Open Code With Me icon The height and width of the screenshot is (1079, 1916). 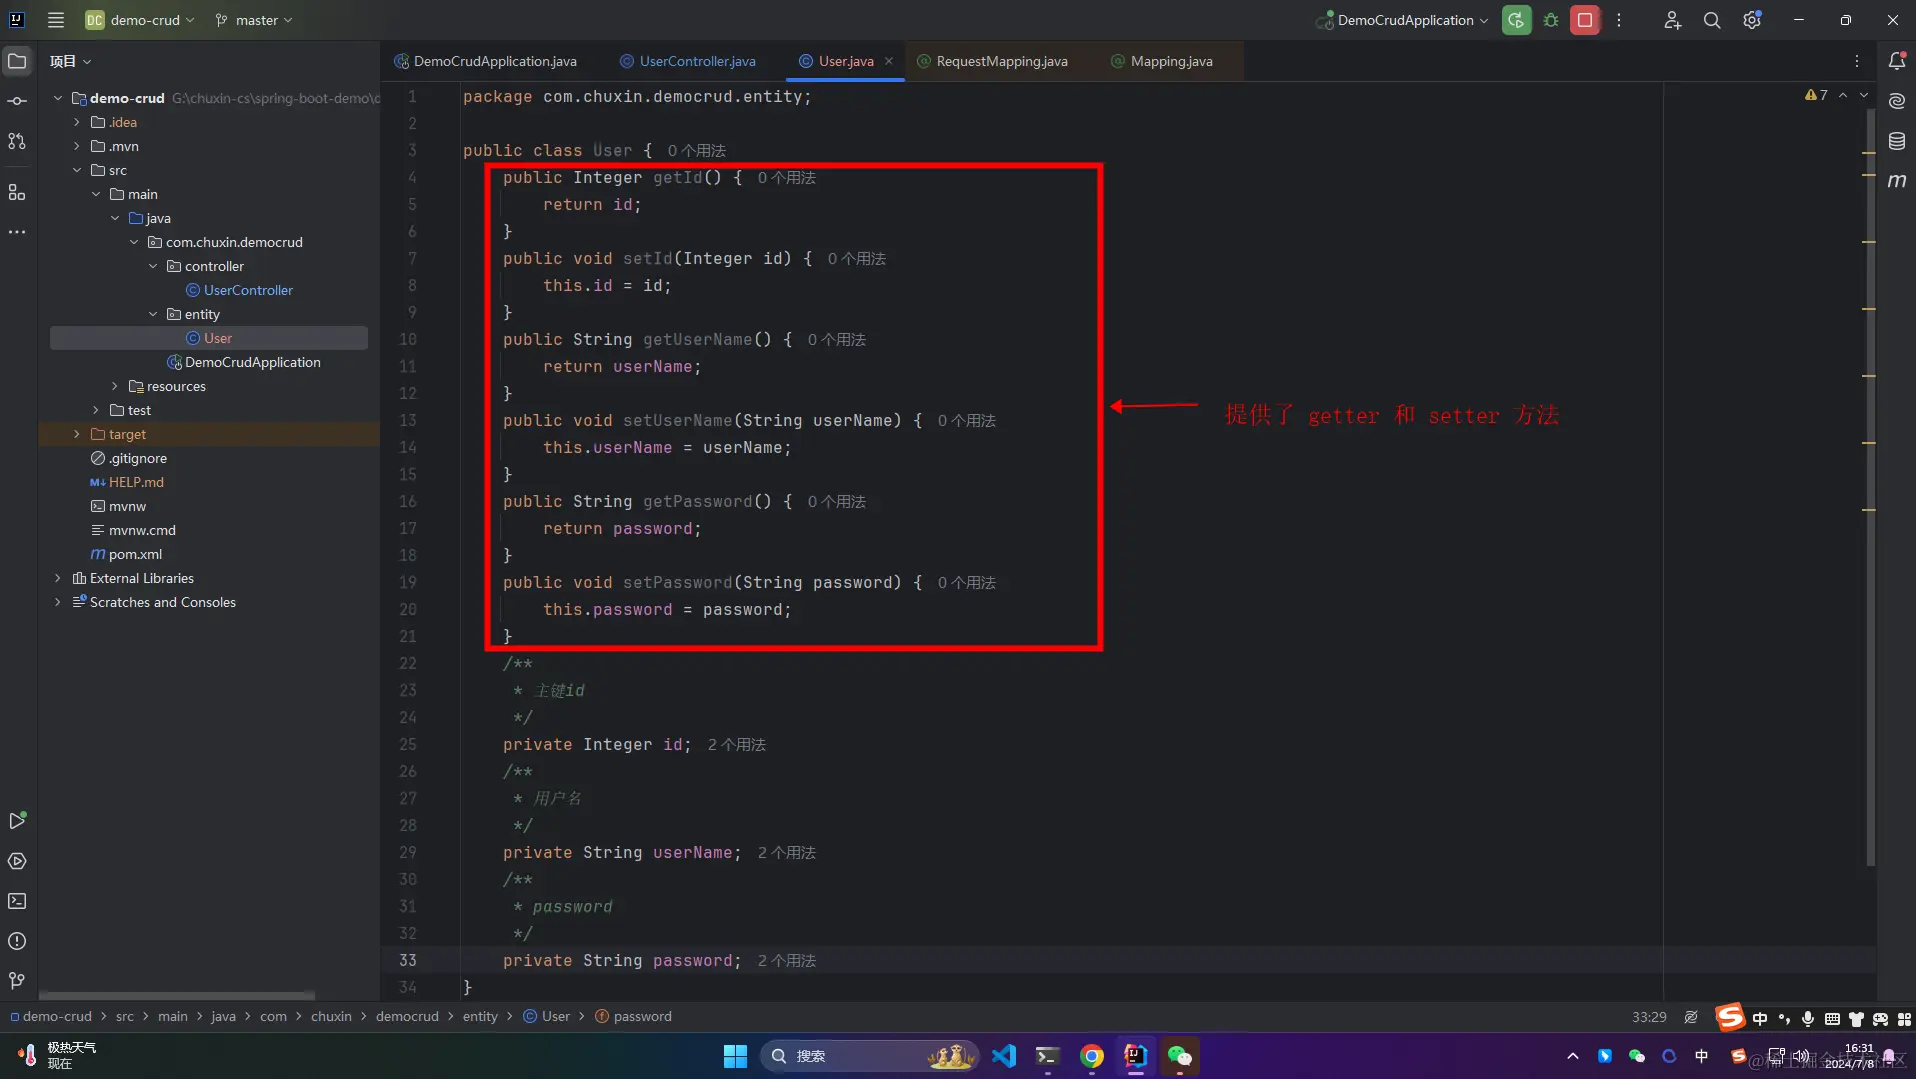(x=1672, y=20)
